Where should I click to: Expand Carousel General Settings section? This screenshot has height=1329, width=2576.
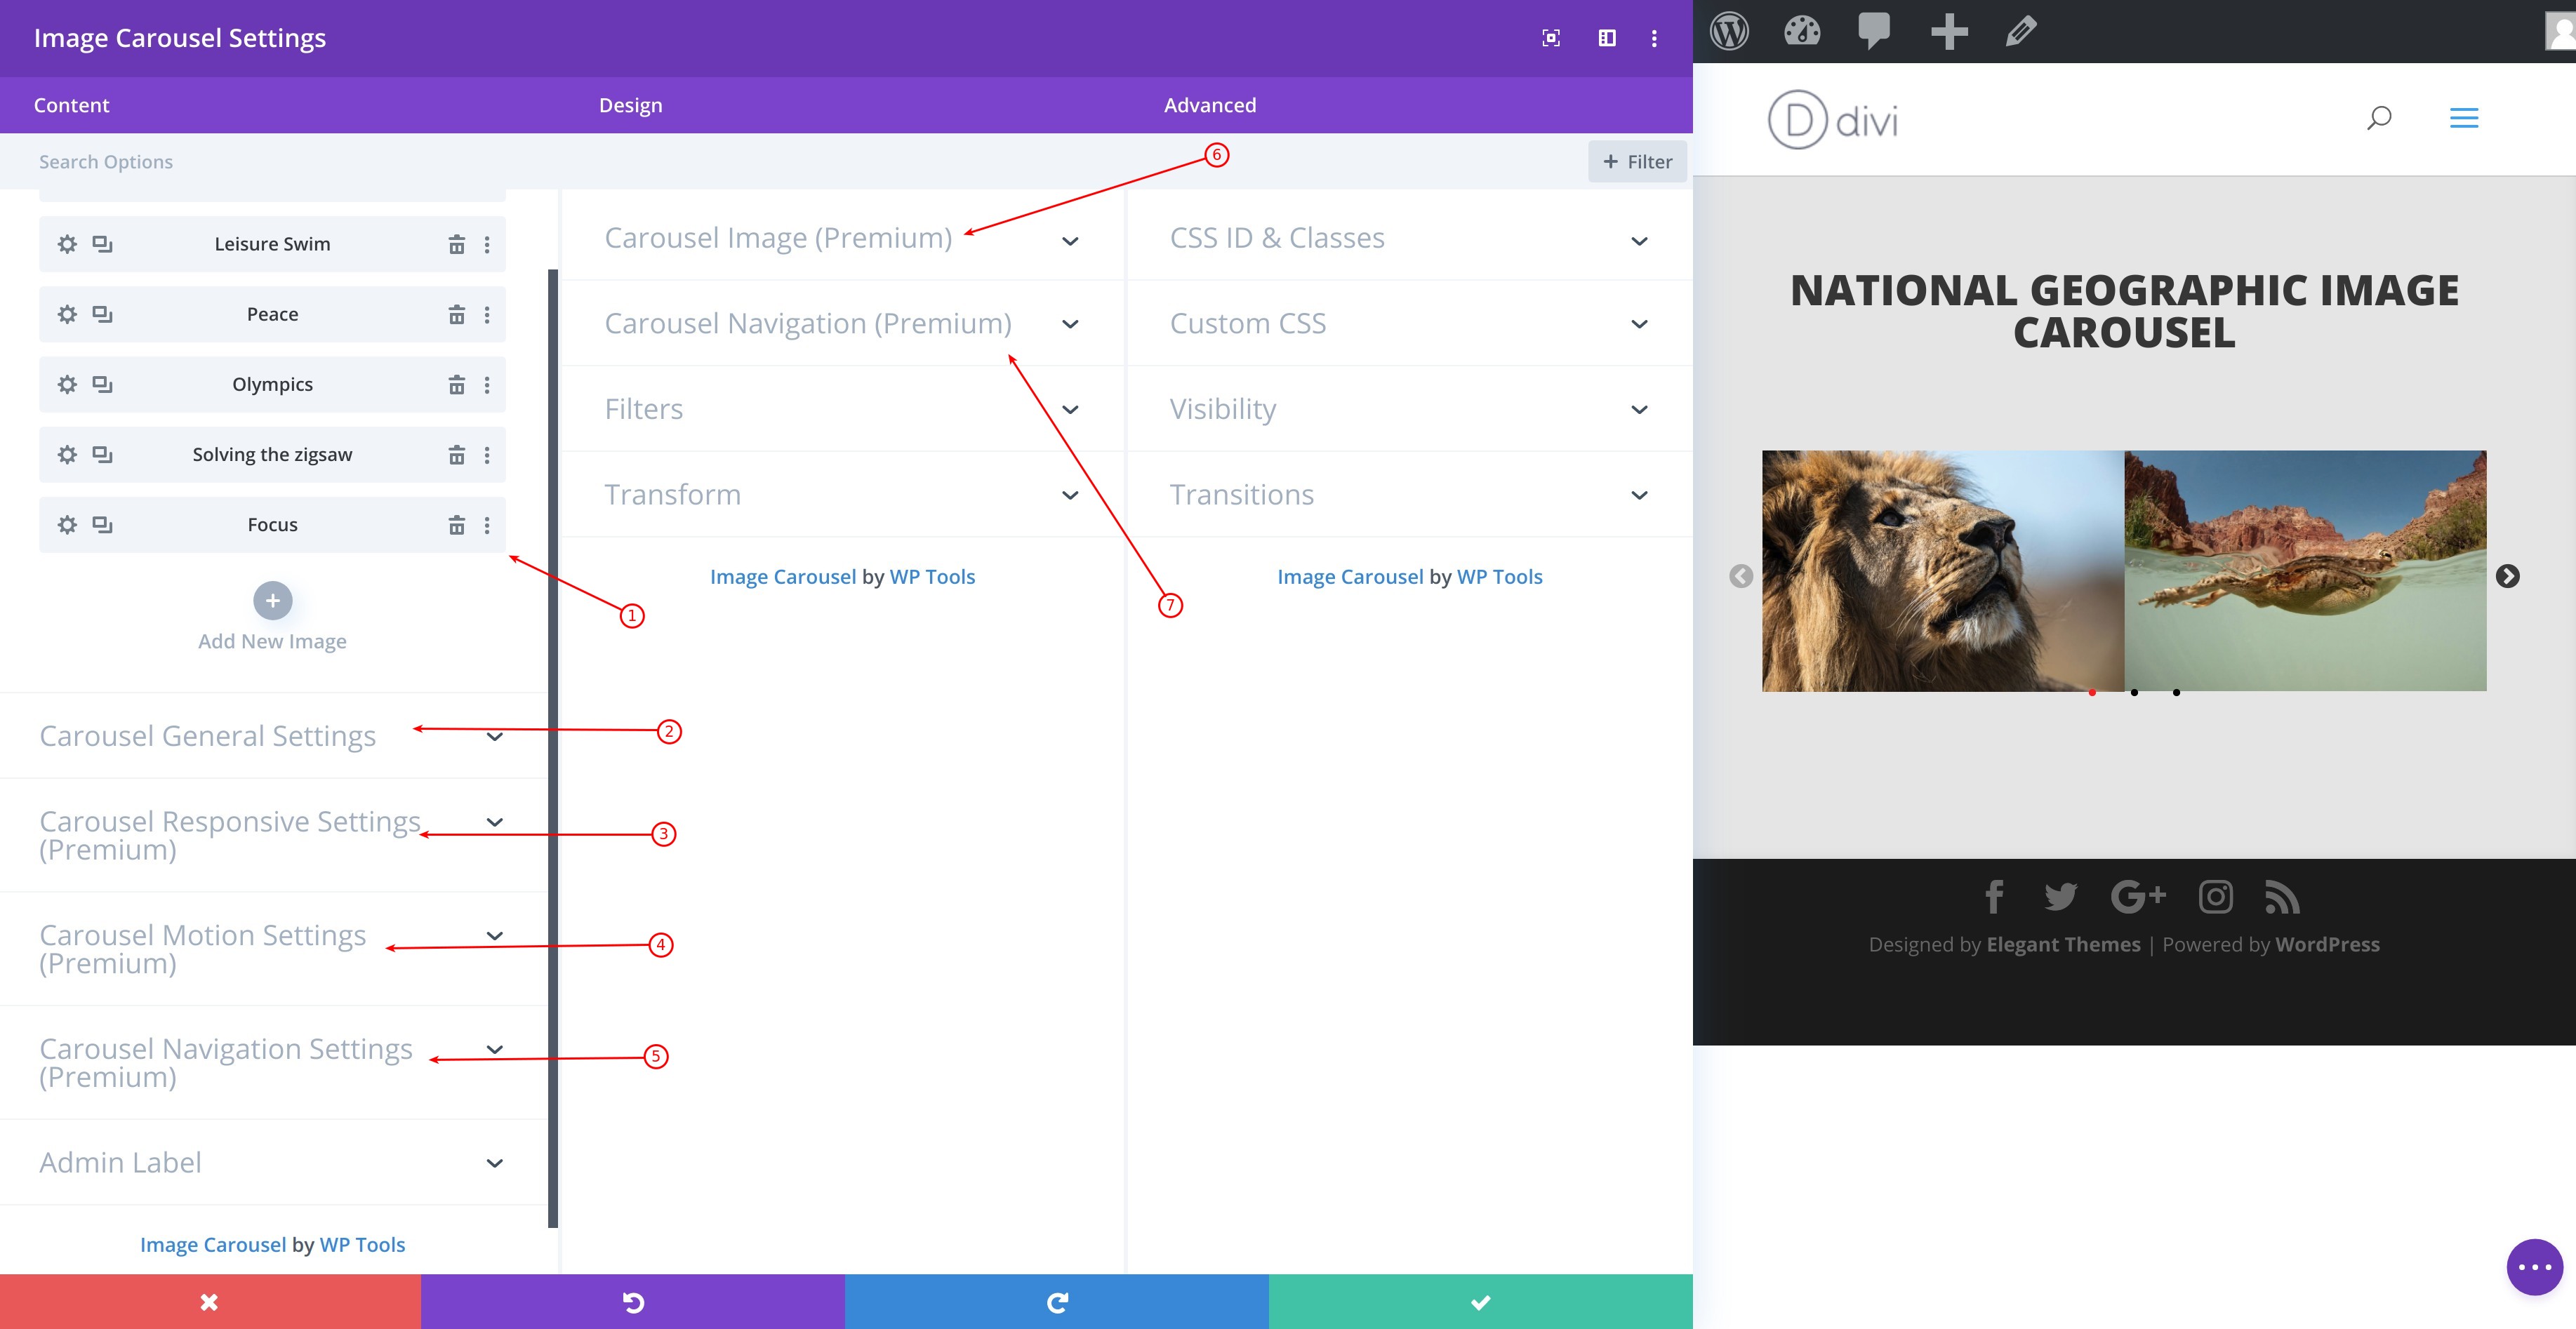(x=273, y=736)
